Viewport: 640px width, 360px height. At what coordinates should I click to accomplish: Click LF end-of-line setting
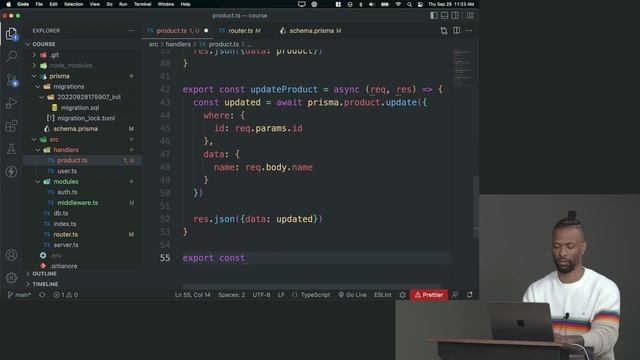pos(281,295)
